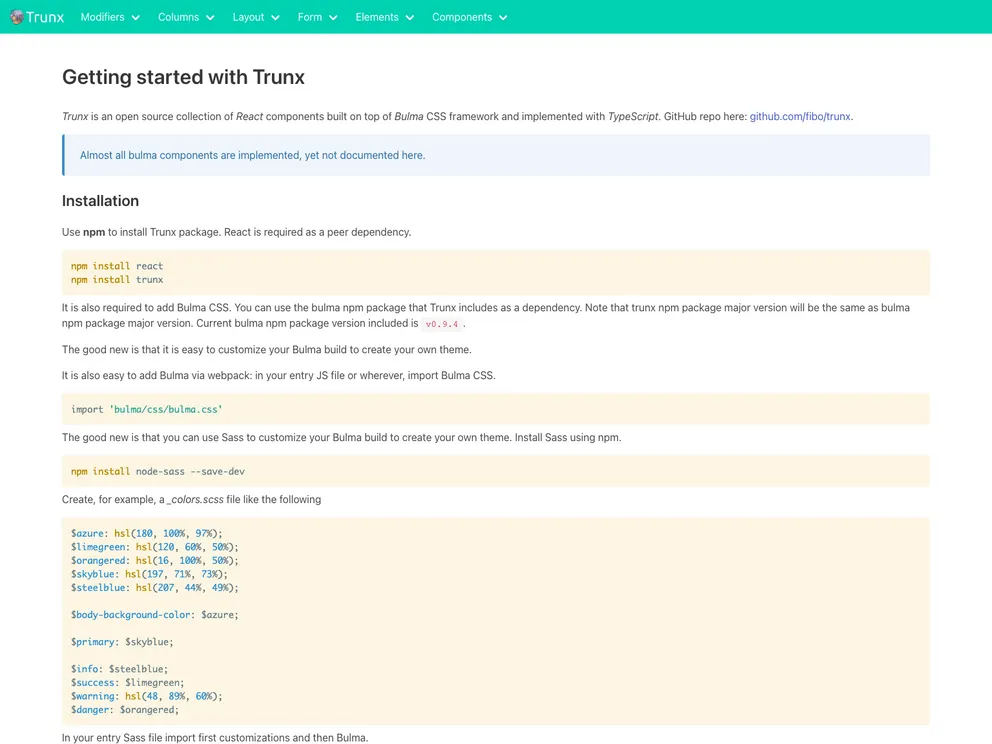Expand the Form dropdown arrow
The image size is (992, 744).
click(x=332, y=17)
